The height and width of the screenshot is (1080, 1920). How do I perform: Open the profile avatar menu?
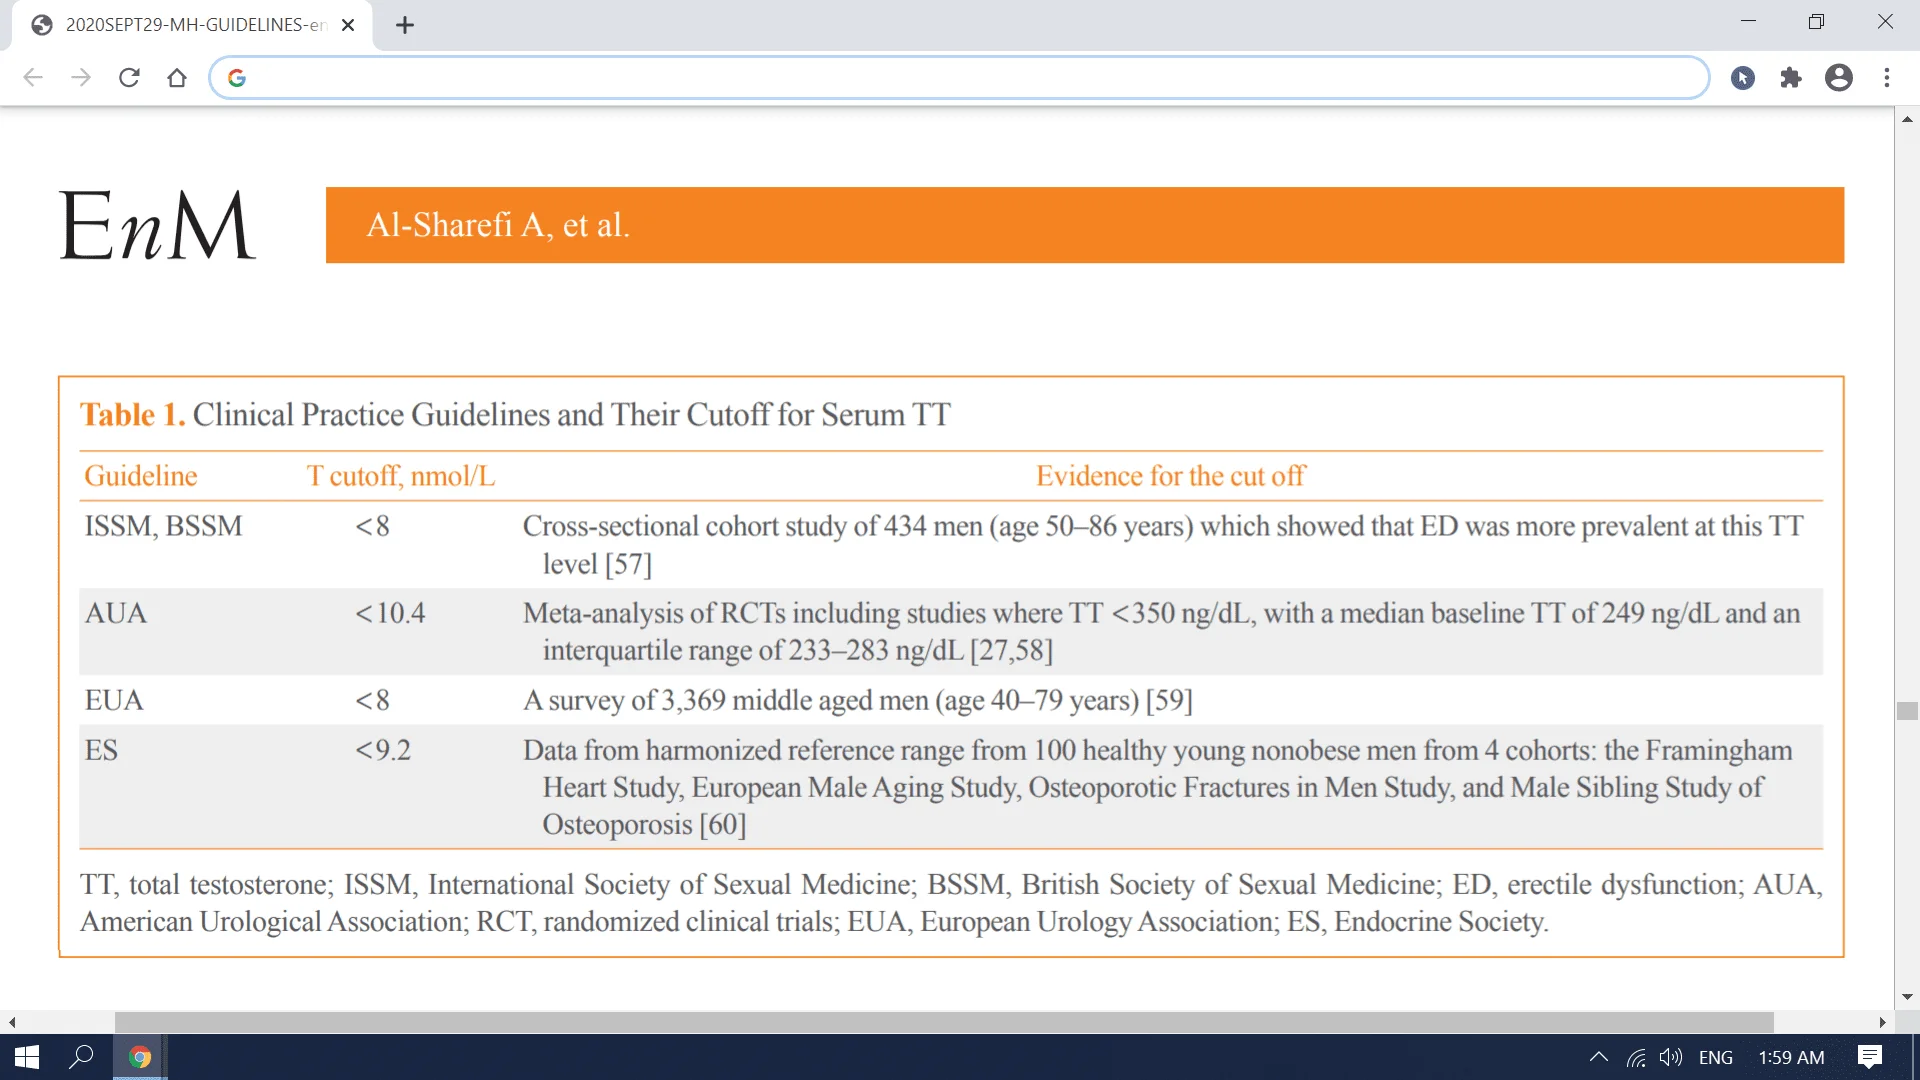point(1839,78)
